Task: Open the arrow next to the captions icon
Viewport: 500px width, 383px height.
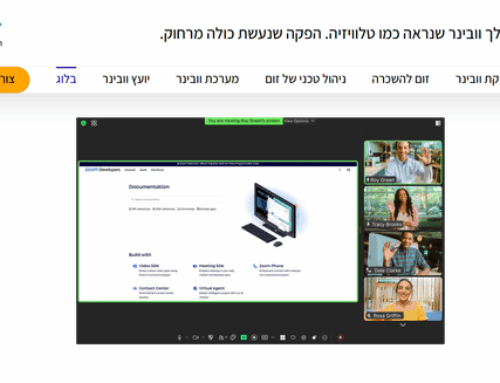Action: click(x=273, y=337)
